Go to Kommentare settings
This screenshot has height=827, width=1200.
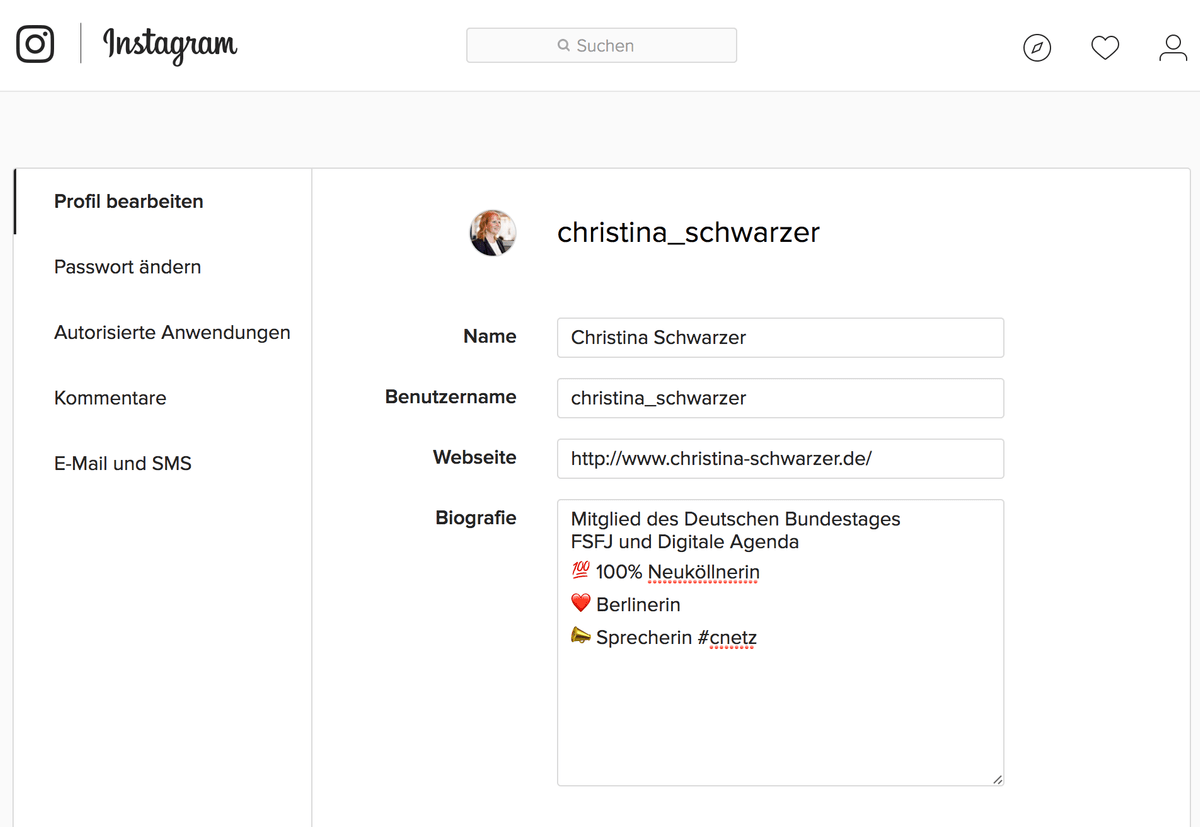point(110,398)
